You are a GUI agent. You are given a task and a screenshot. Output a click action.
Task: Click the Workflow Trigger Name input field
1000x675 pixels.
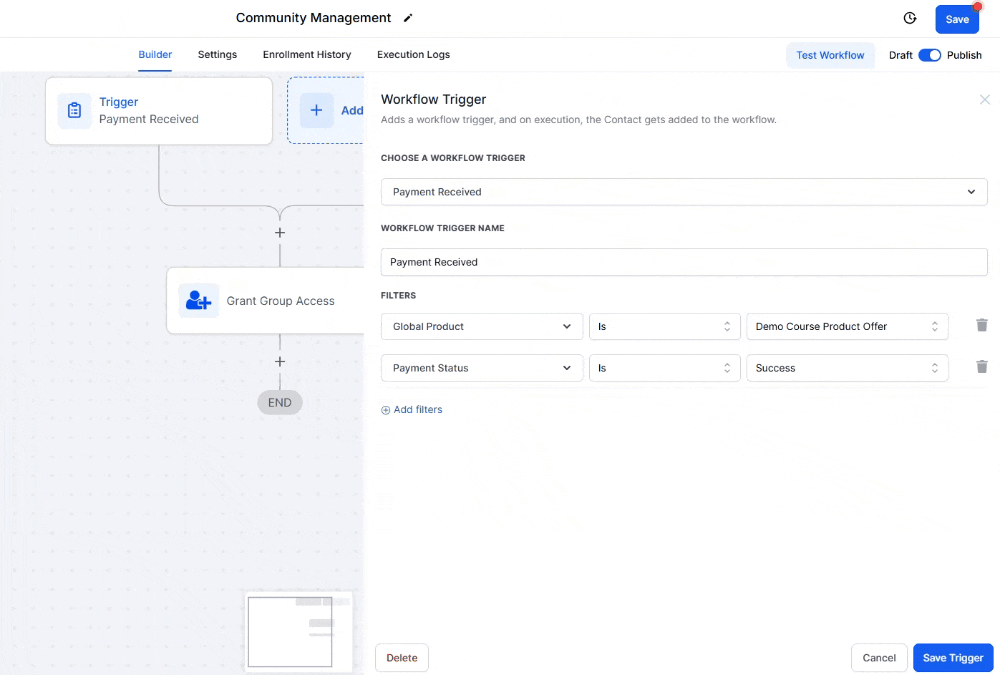point(684,262)
